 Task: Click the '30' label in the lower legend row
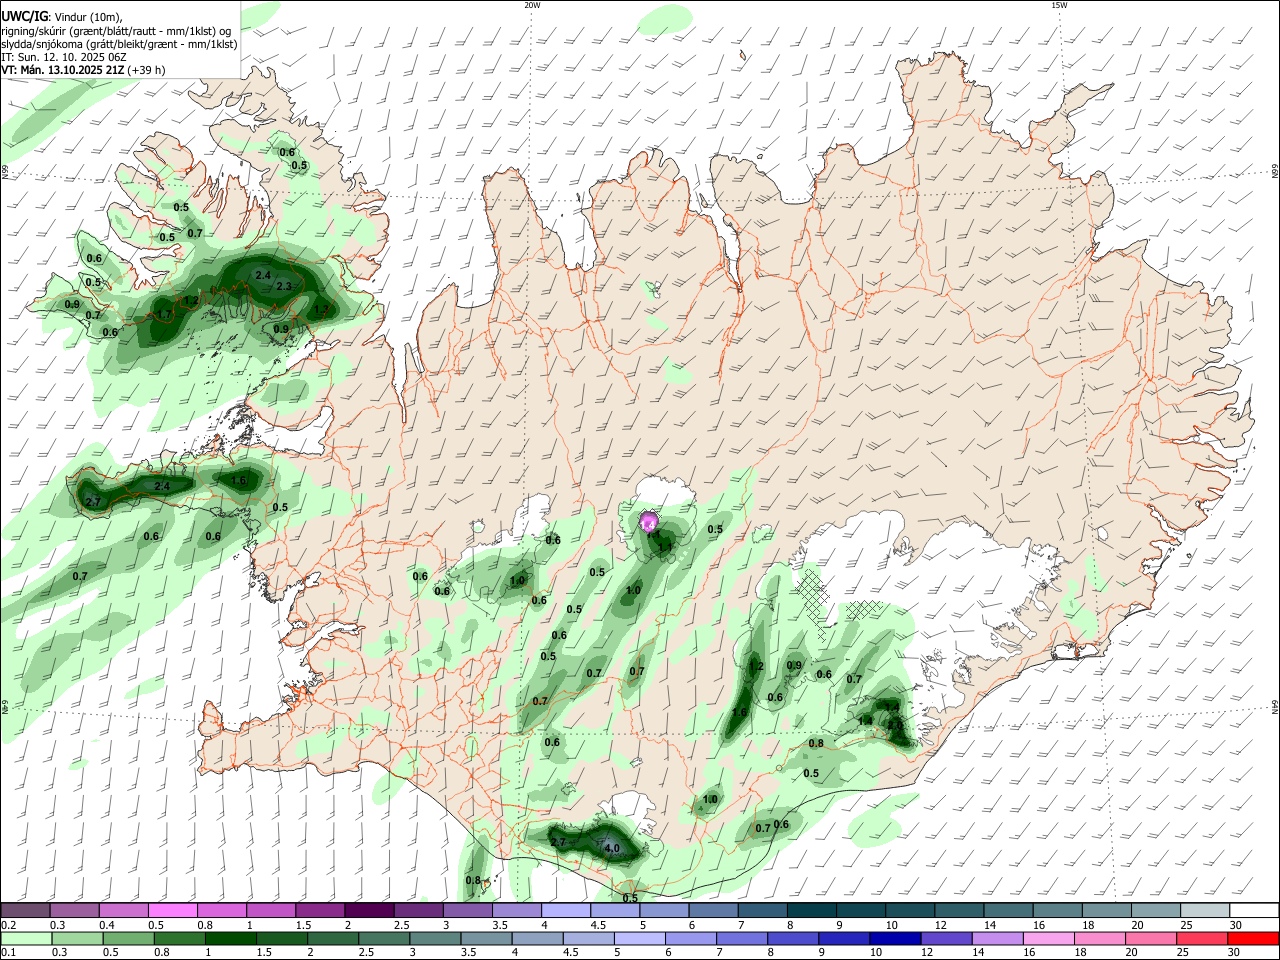(x=1234, y=953)
